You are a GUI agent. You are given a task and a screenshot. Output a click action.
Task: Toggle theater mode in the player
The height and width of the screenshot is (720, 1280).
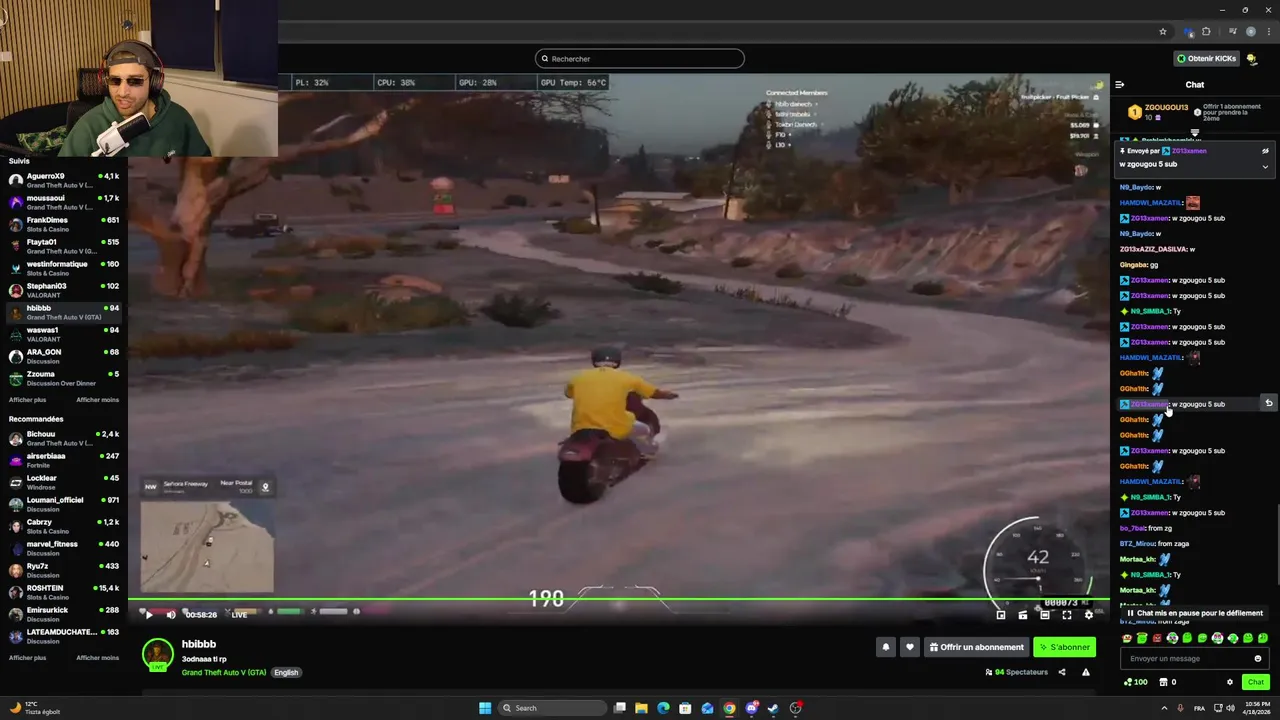[1045, 615]
